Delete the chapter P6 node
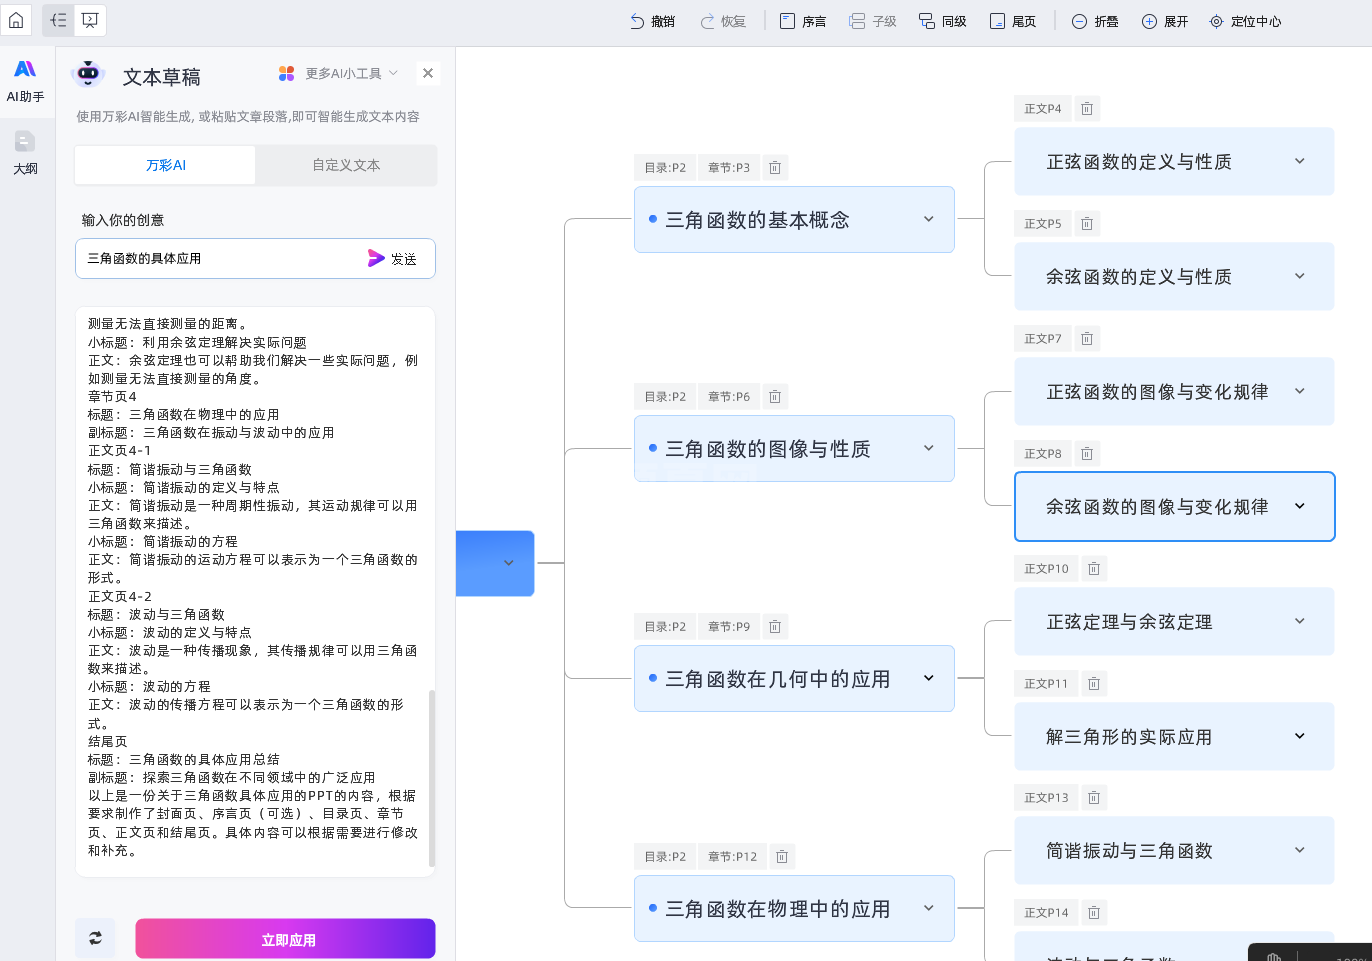Viewport: 1372px width, 961px height. (x=774, y=397)
